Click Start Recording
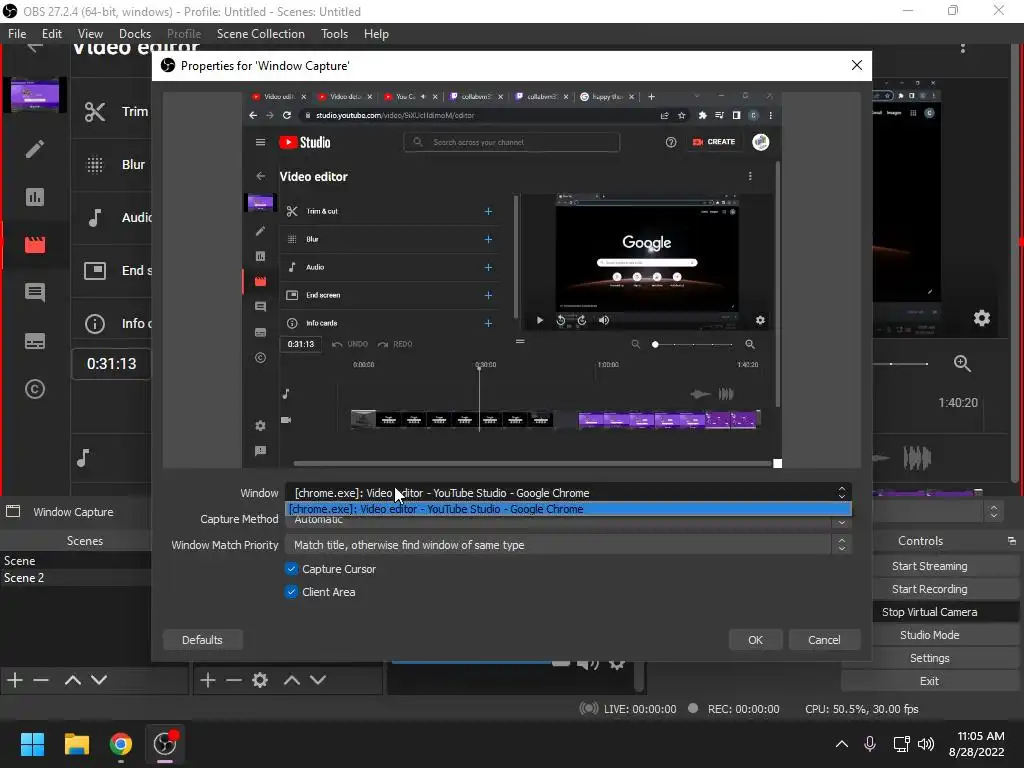The image size is (1024, 768). tap(930, 589)
